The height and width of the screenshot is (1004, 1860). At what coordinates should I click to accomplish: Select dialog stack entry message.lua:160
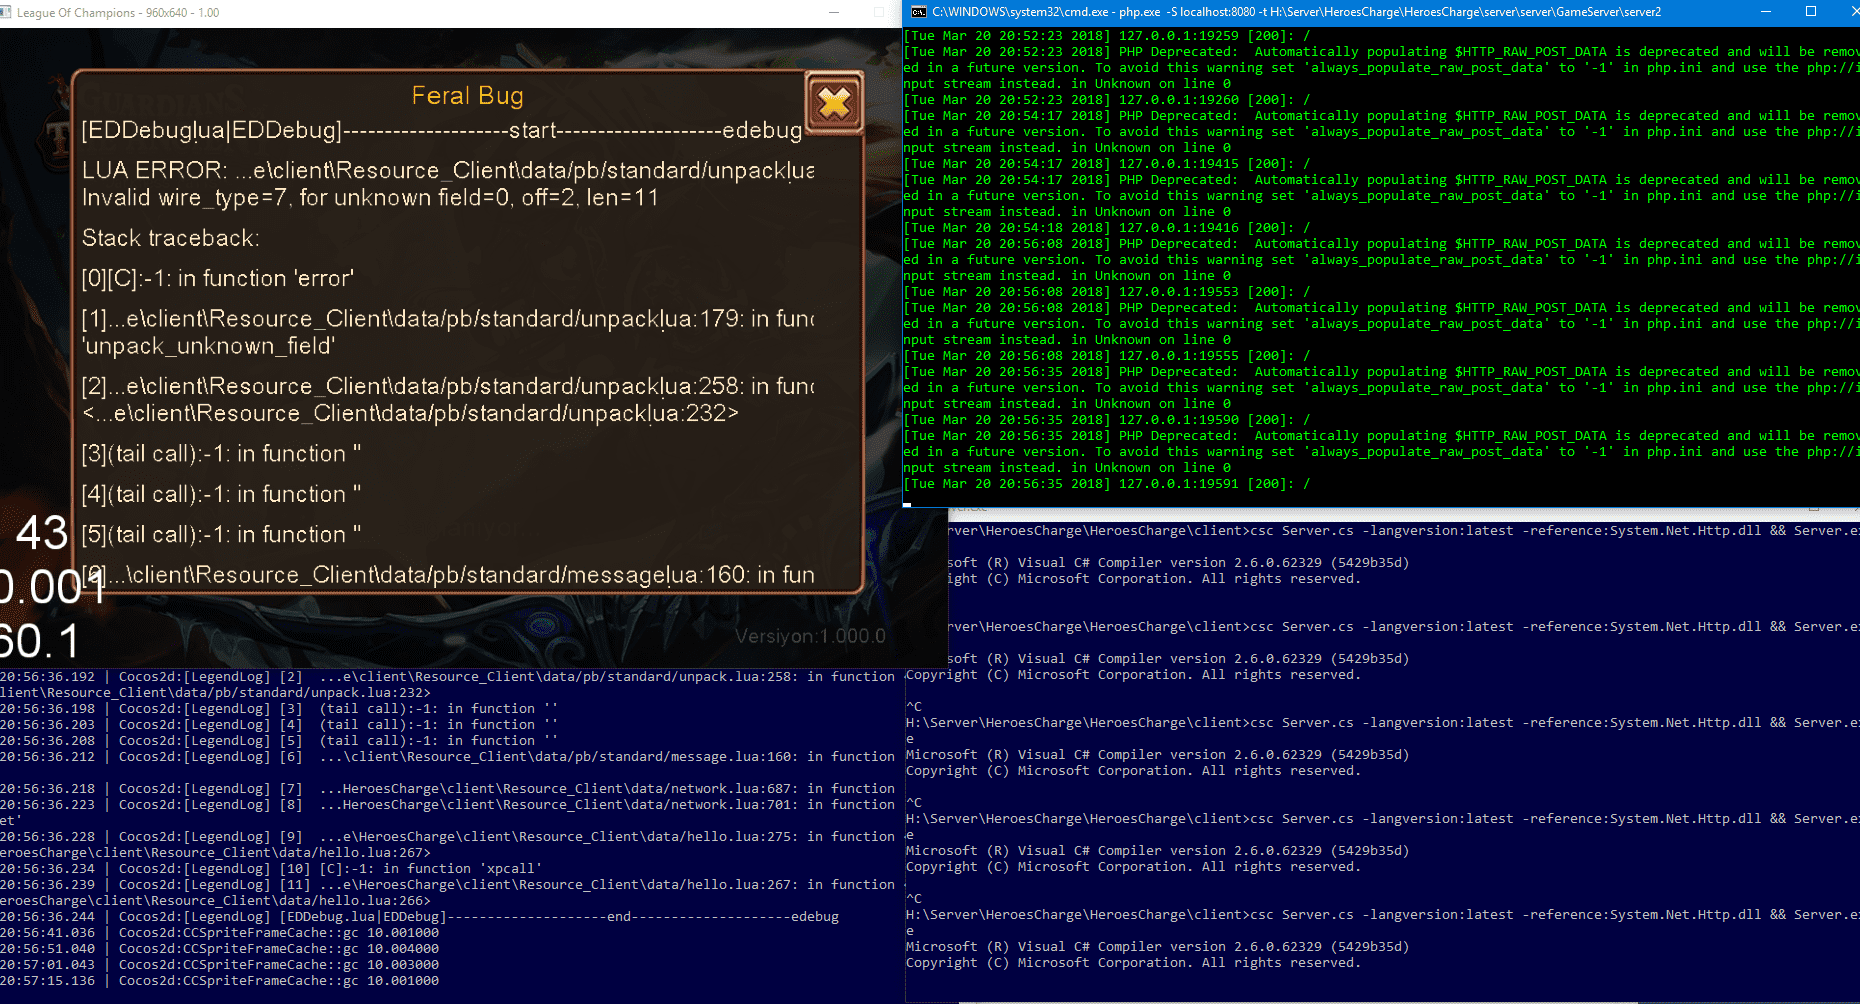[x=448, y=575]
